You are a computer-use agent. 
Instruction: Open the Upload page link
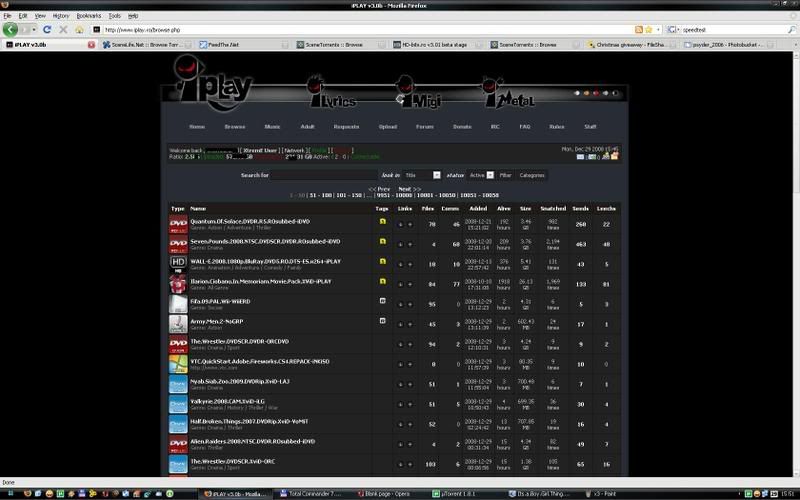pos(388,127)
